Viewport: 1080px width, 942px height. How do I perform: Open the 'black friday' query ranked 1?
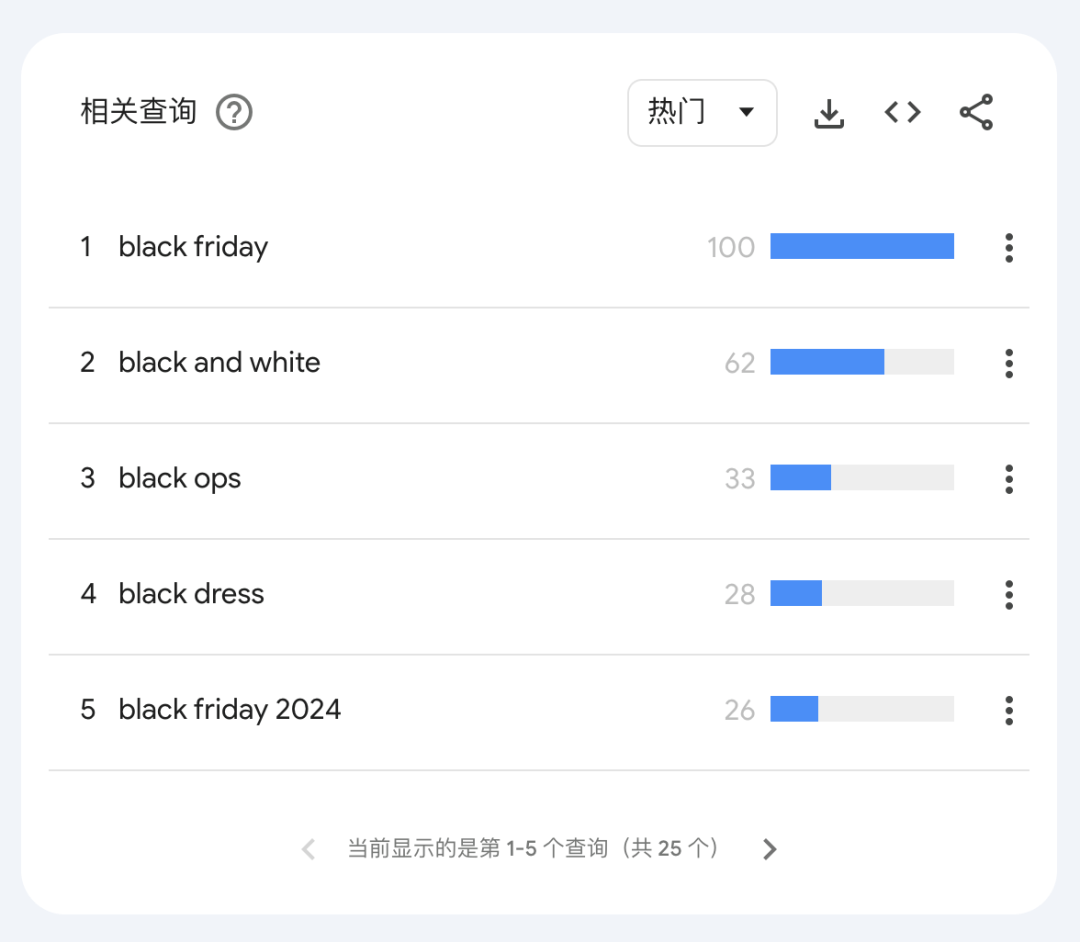pyautogui.click(x=194, y=247)
